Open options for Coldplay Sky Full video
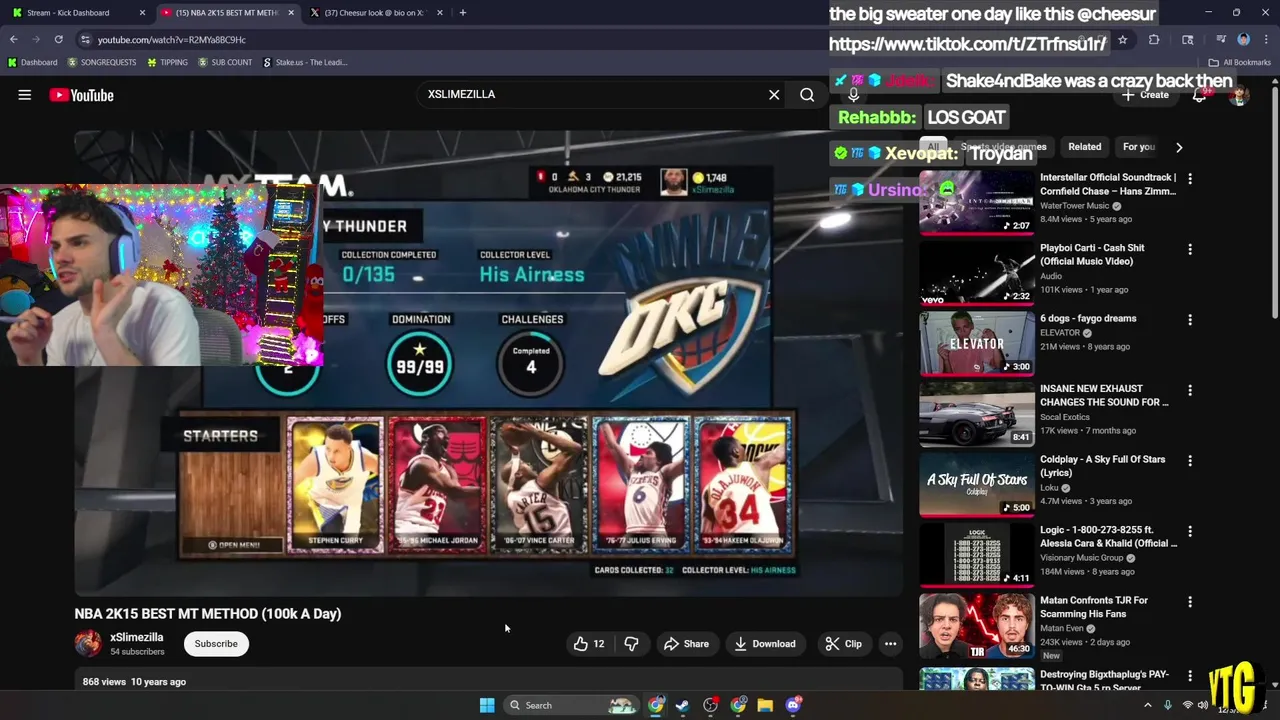Screen dimensions: 1280x720 coord(1190,461)
